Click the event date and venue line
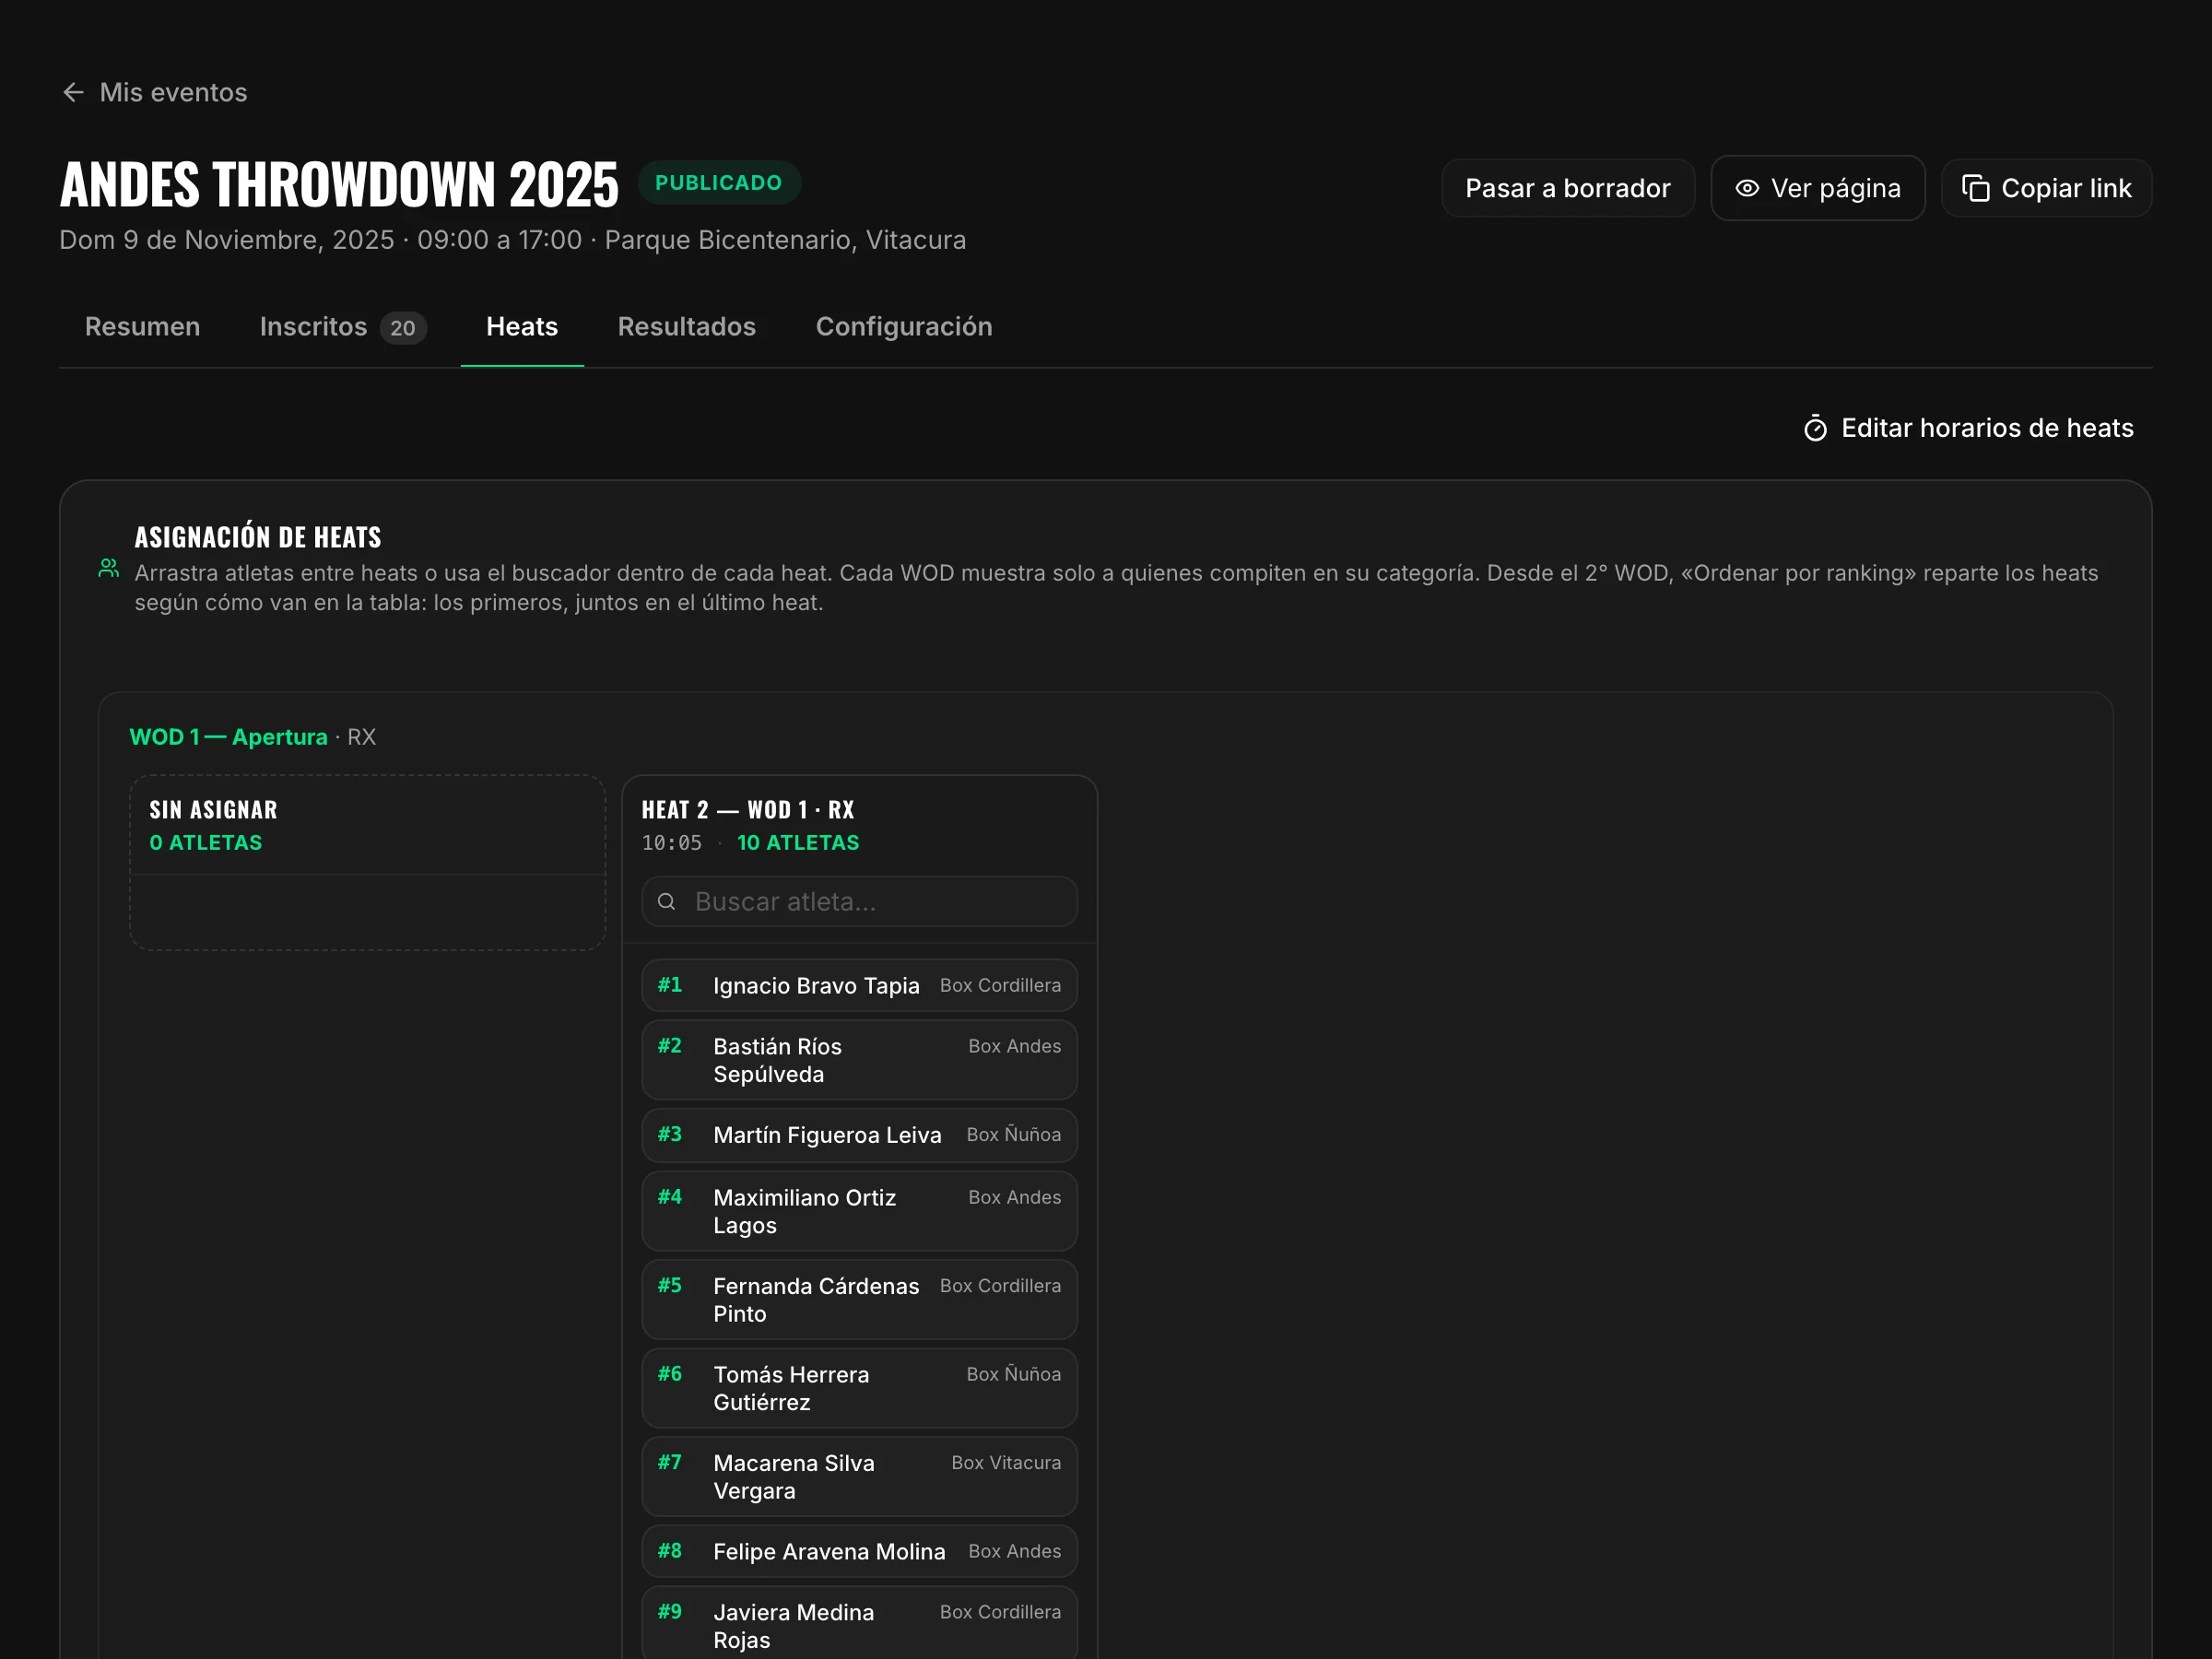The height and width of the screenshot is (1659, 2212). tap(513, 240)
